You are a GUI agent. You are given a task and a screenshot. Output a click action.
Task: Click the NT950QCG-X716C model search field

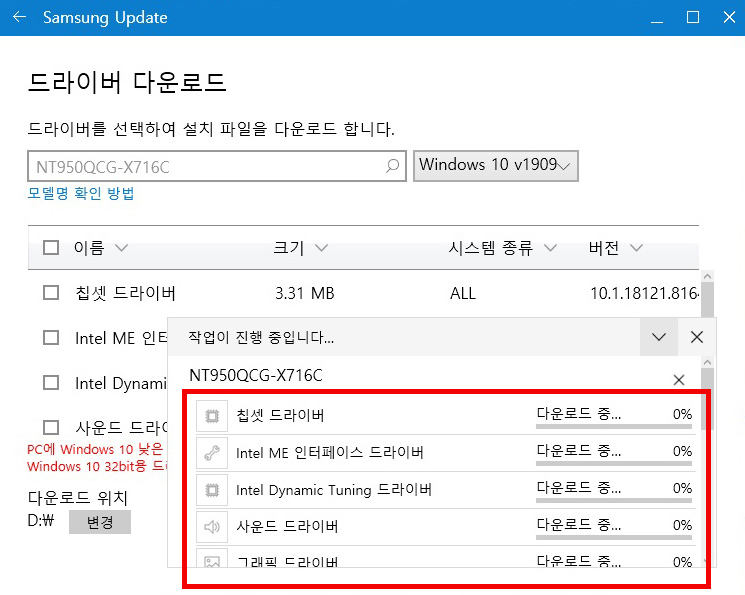click(217, 166)
